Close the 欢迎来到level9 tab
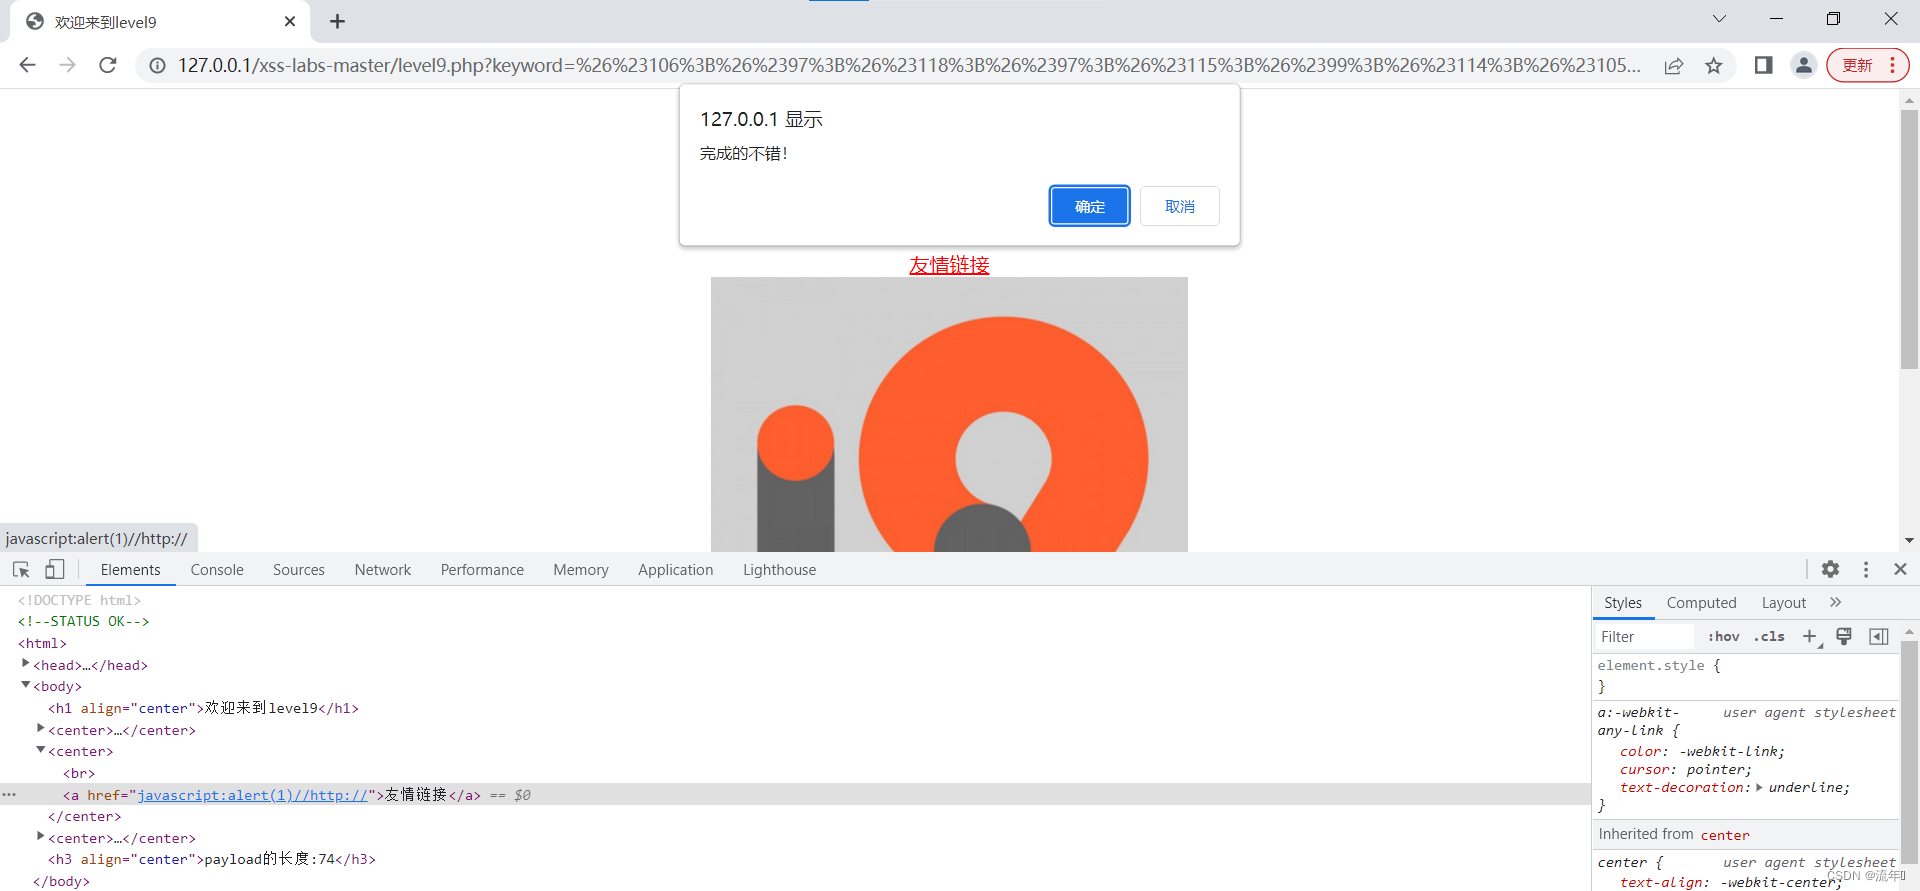Image resolution: width=1920 pixels, height=891 pixels. [290, 21]
